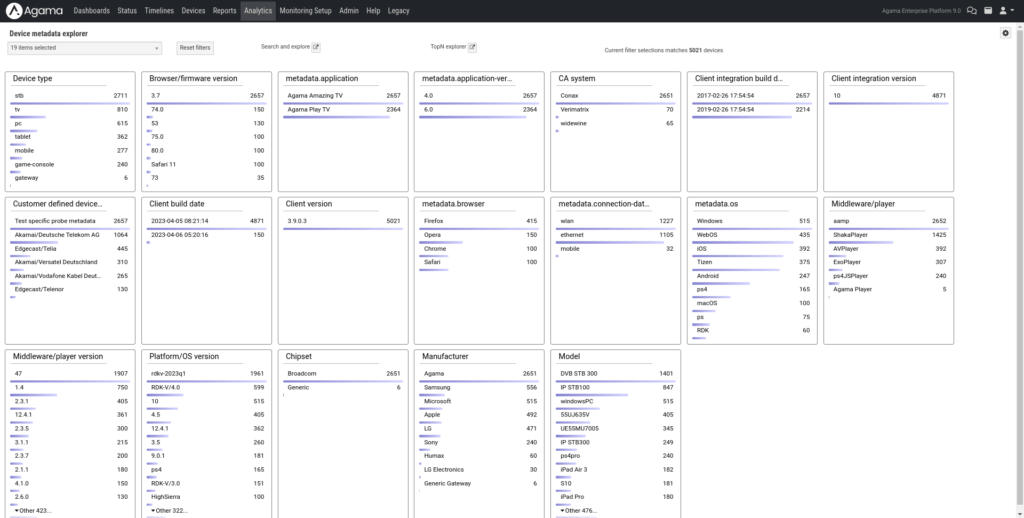The image size is (1024, 518).
Task: Open the chat comments icon
Action: point(971,10)
